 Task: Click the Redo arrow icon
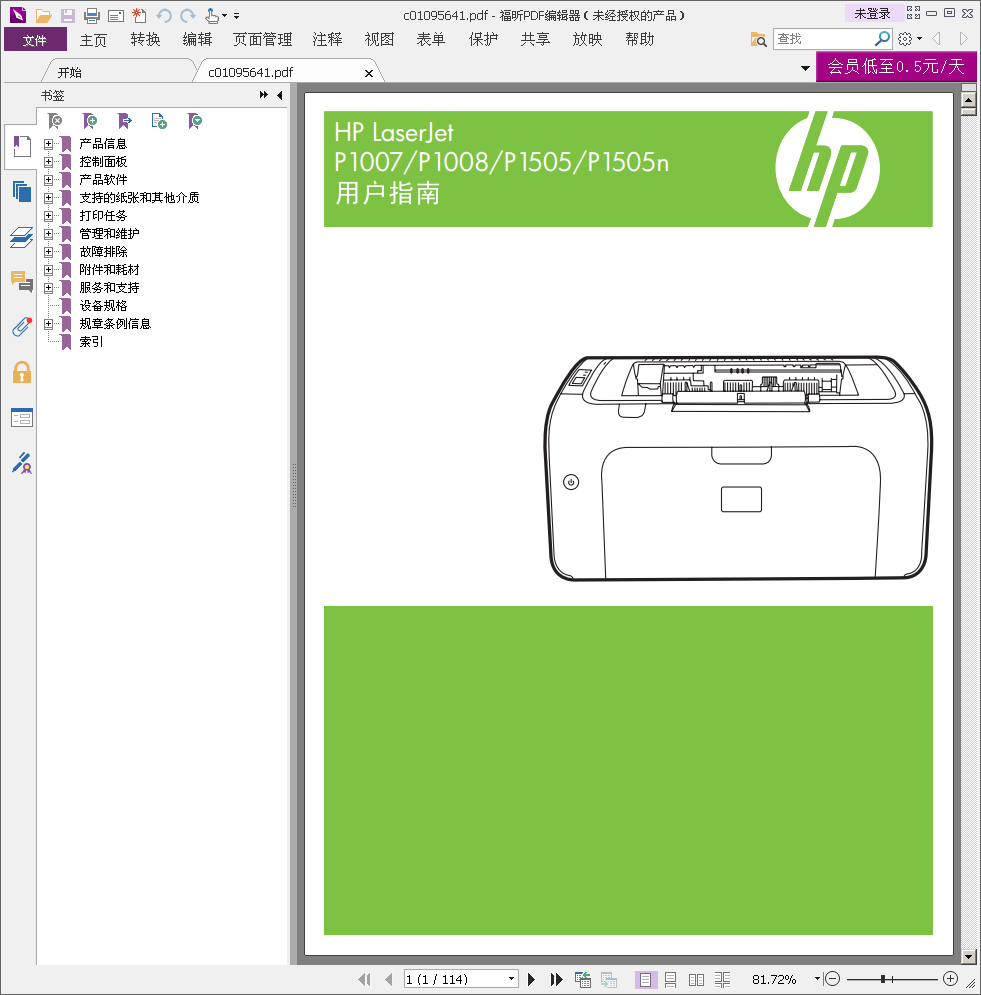pyautogui.click(x=188, y=15)
